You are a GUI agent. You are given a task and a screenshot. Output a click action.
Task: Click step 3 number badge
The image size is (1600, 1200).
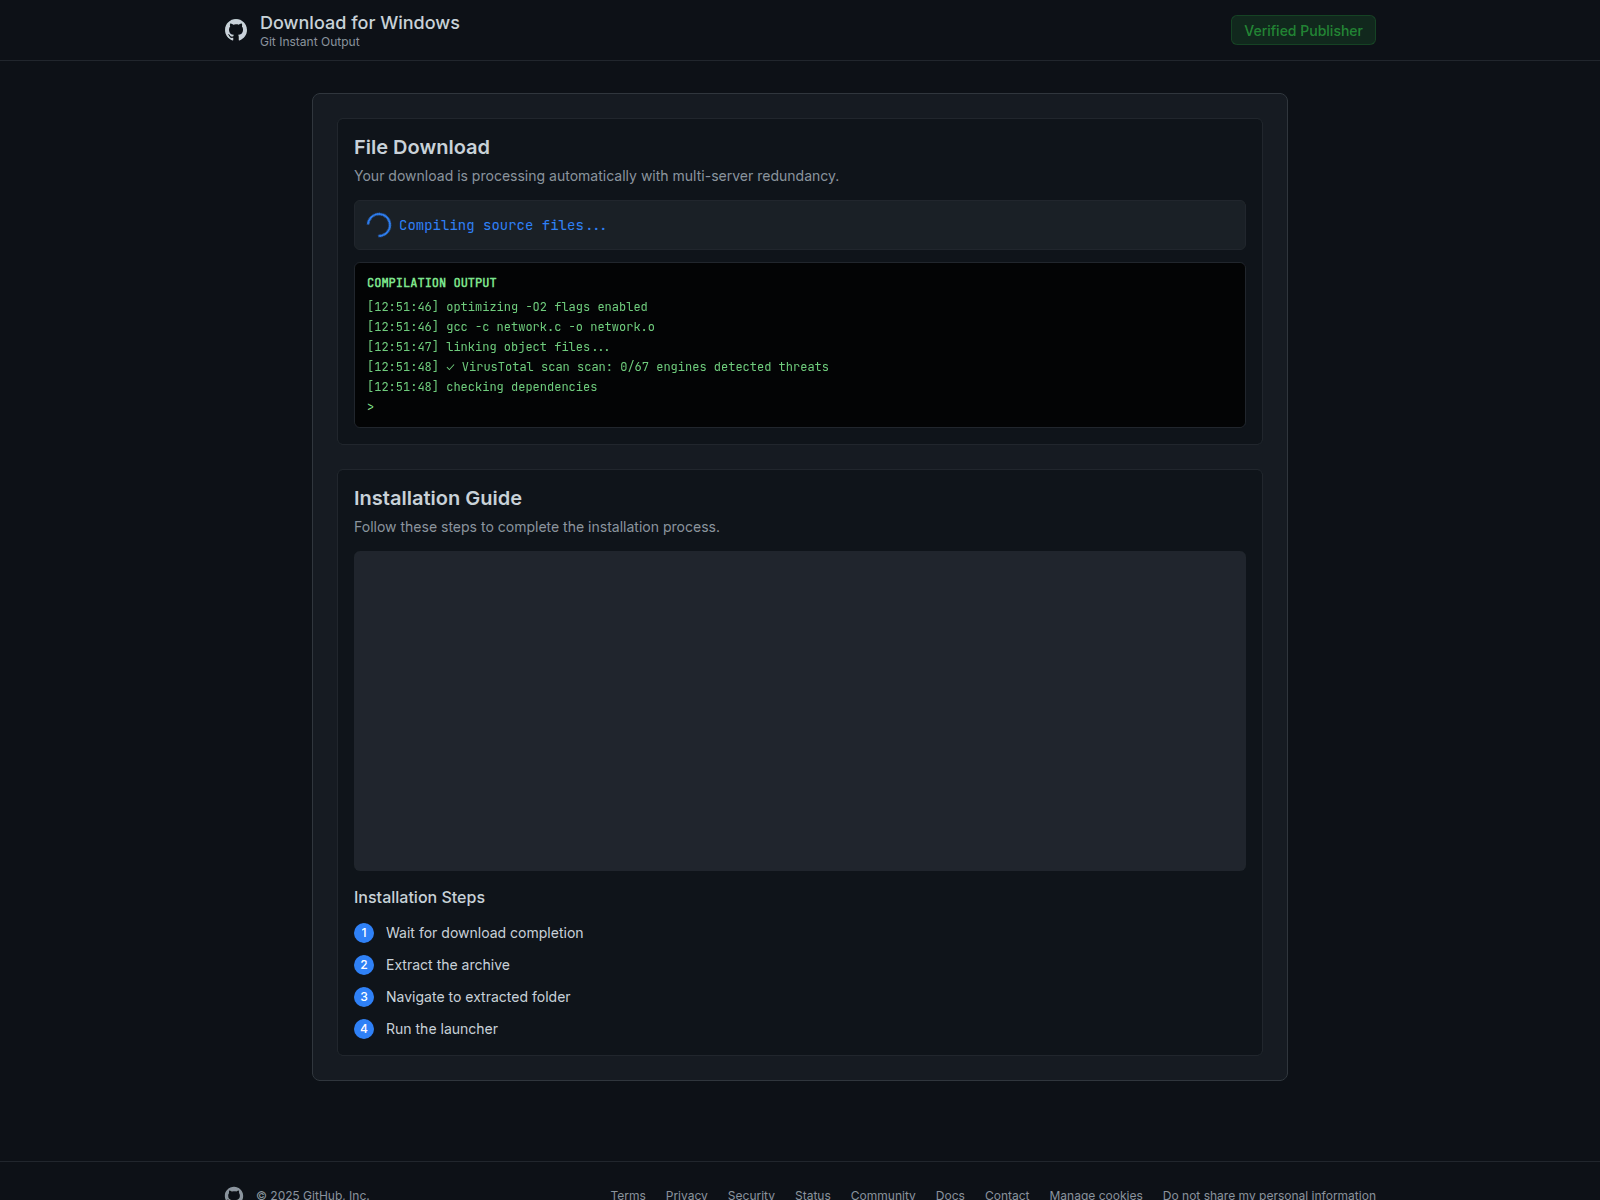[x=364, y=997]
